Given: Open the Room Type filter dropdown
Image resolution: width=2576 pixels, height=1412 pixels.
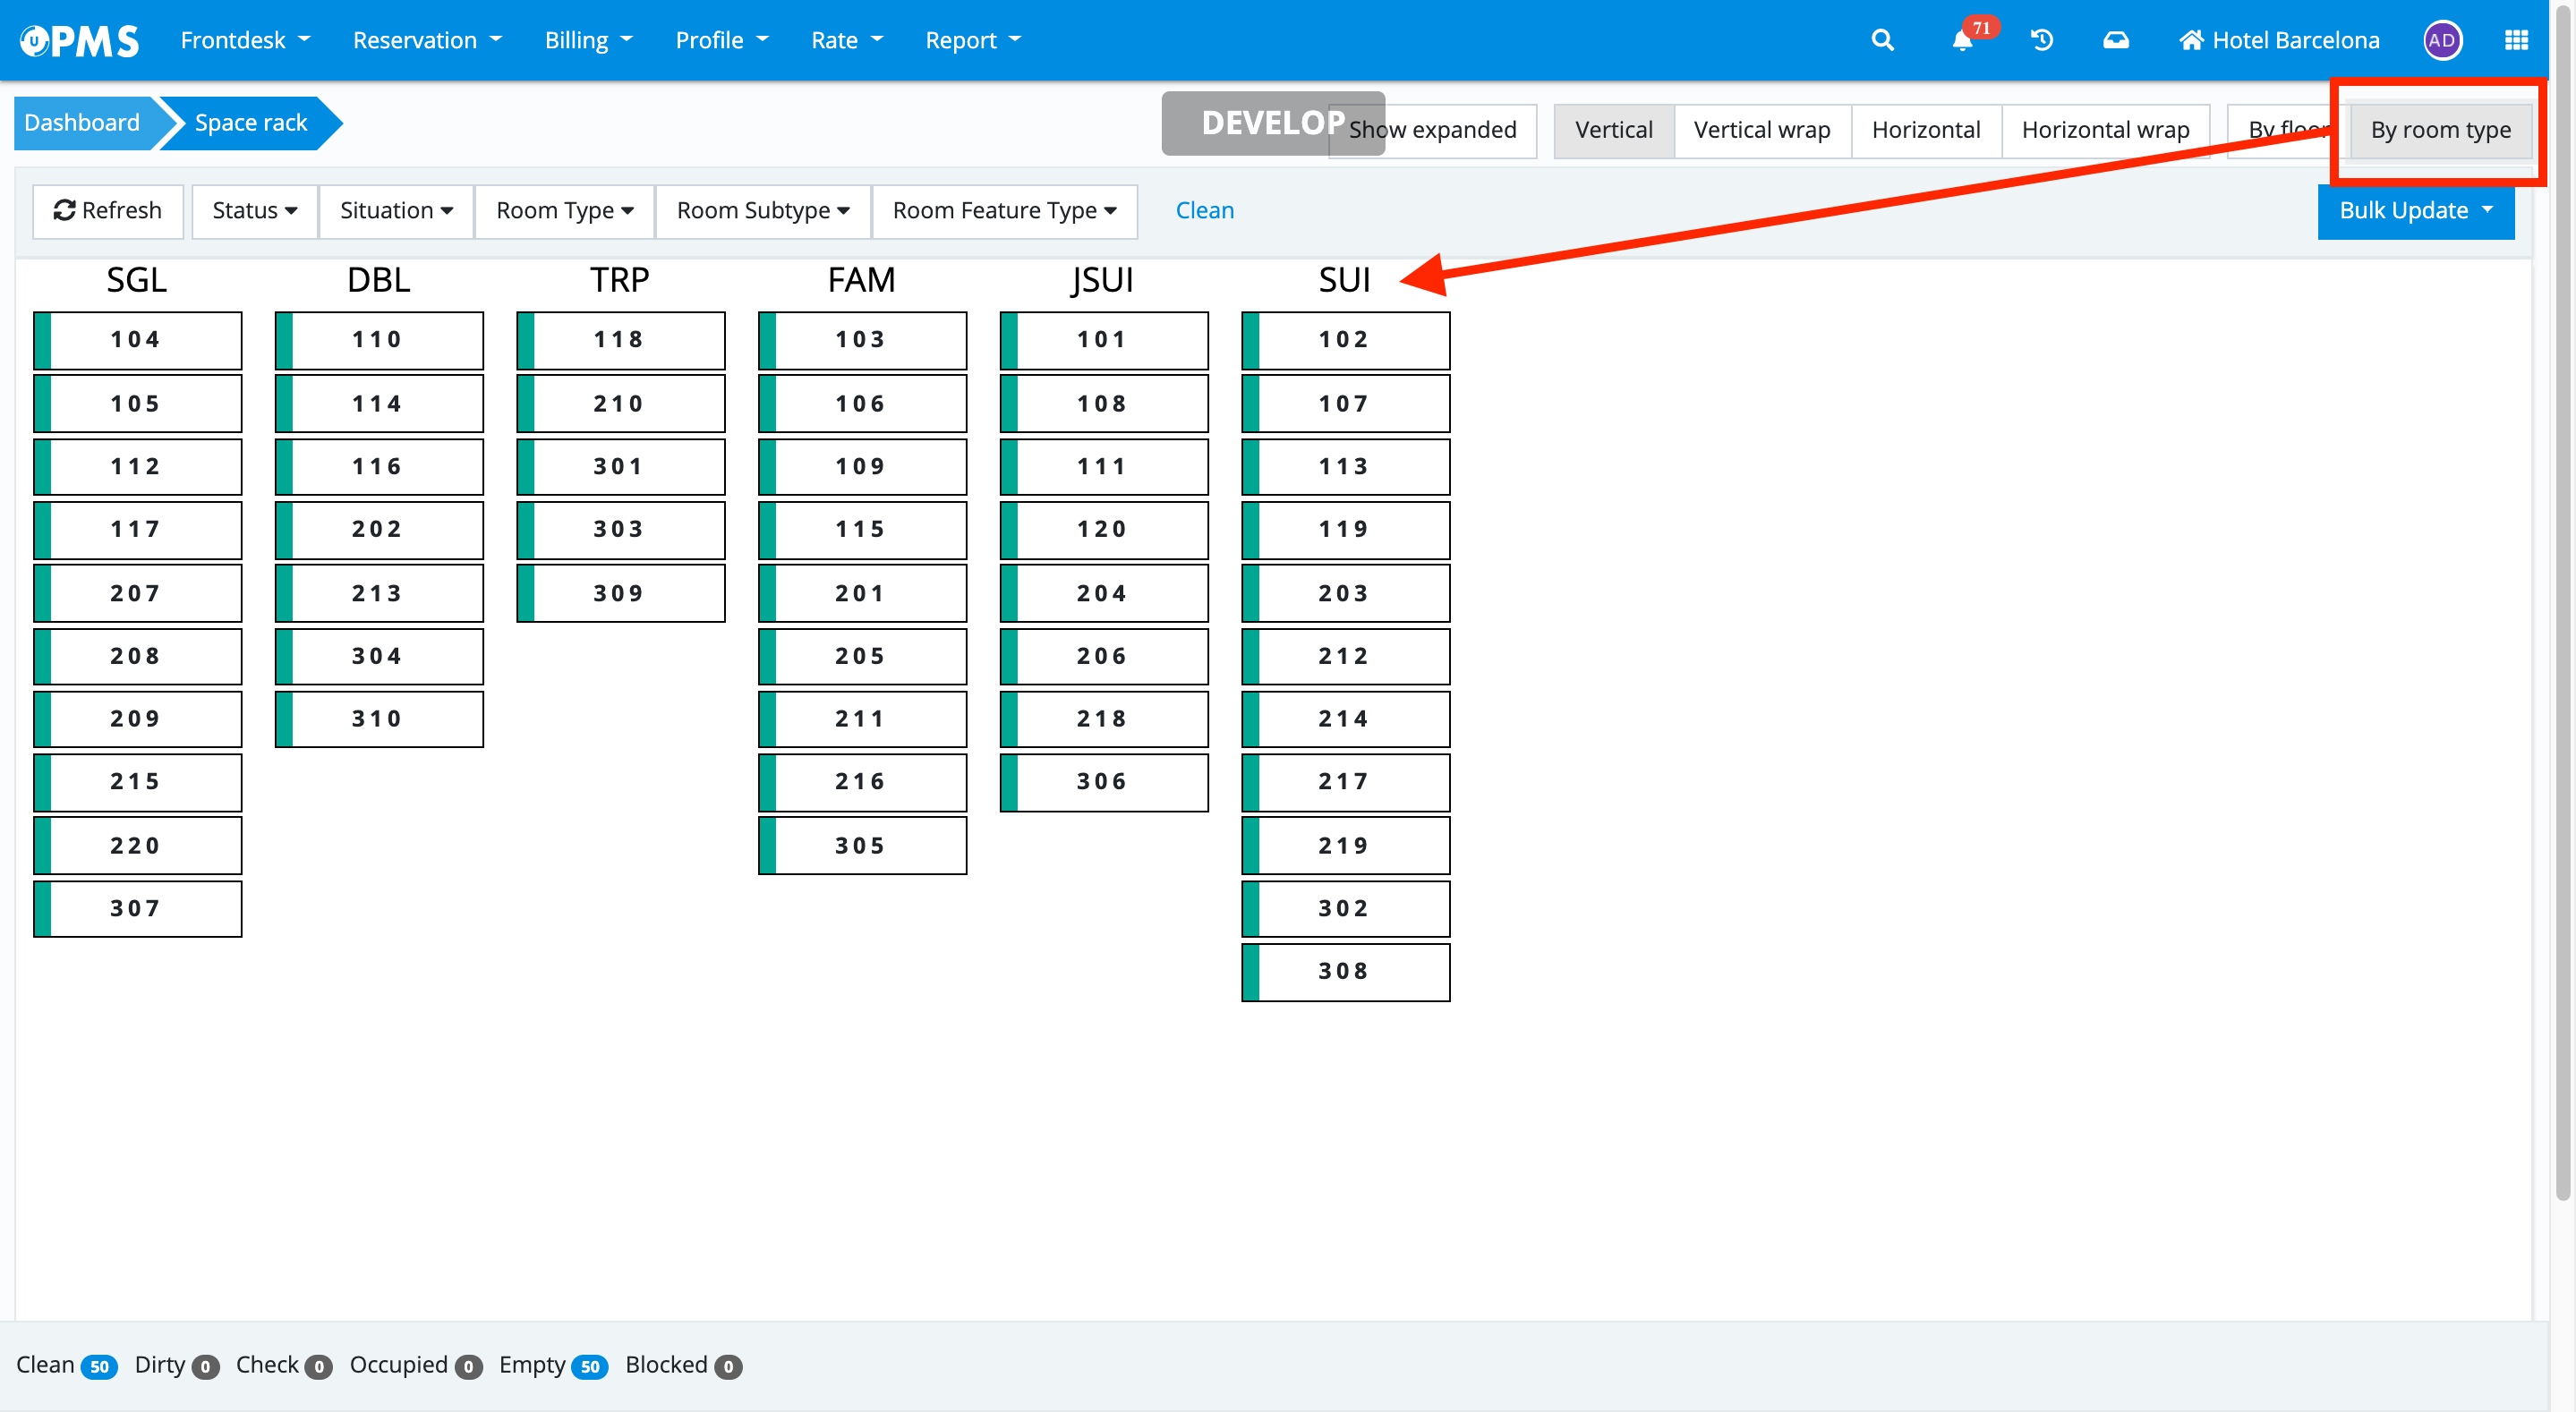Looking at the screenshot, I should click(x=564, y=210).
